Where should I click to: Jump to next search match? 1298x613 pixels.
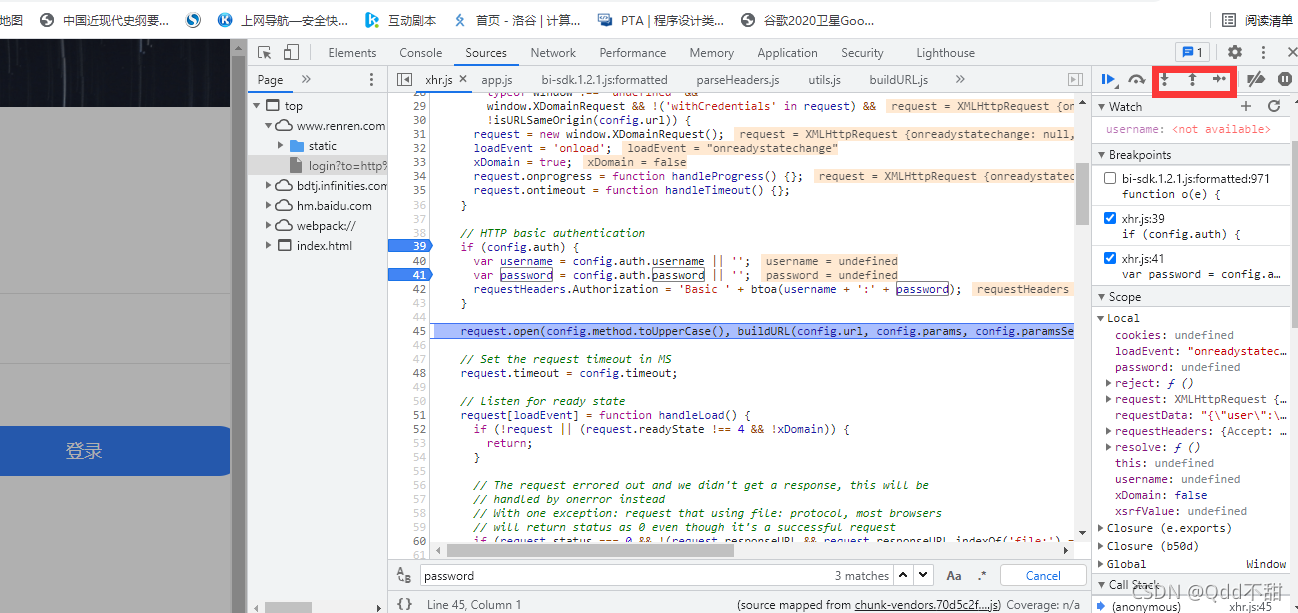click(924, 575)
